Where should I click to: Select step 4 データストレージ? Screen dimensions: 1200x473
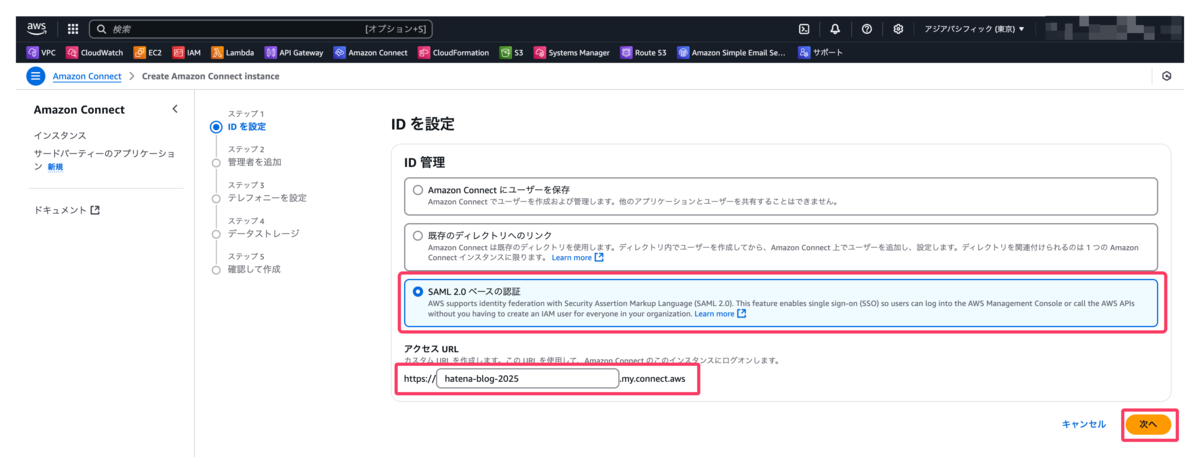pos(263,233)
